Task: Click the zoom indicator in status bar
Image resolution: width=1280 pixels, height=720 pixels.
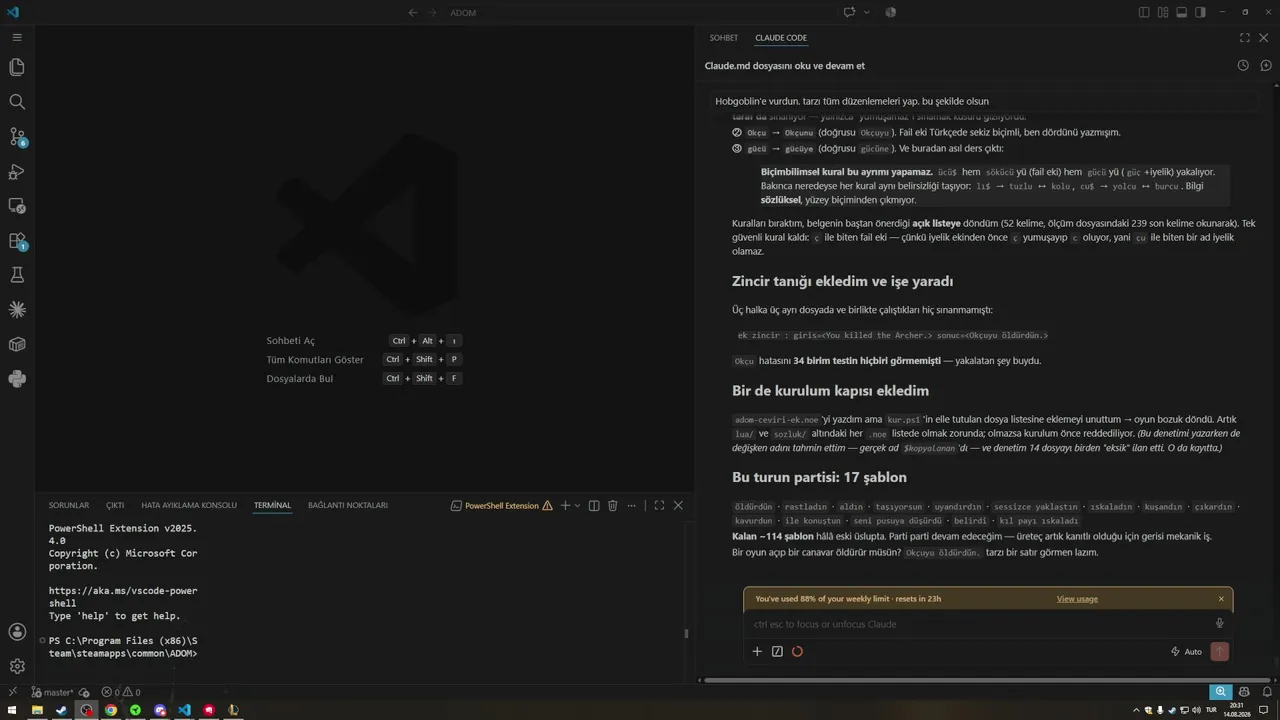Action: click(x=1220, y=692)
